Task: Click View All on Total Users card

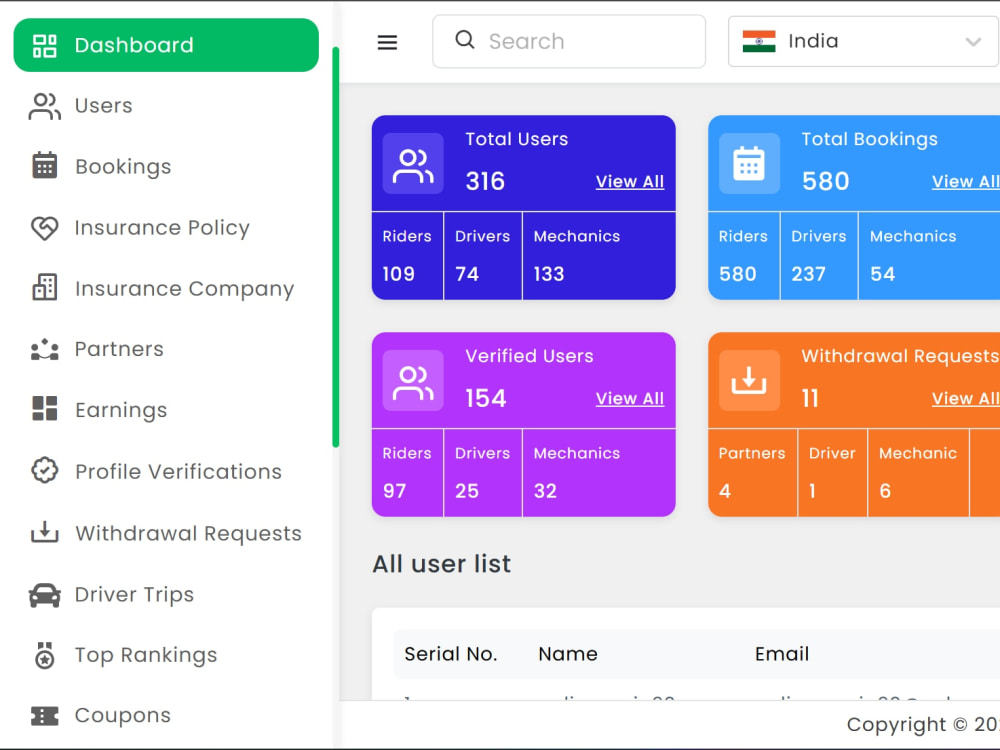Action: pos(629,182)
